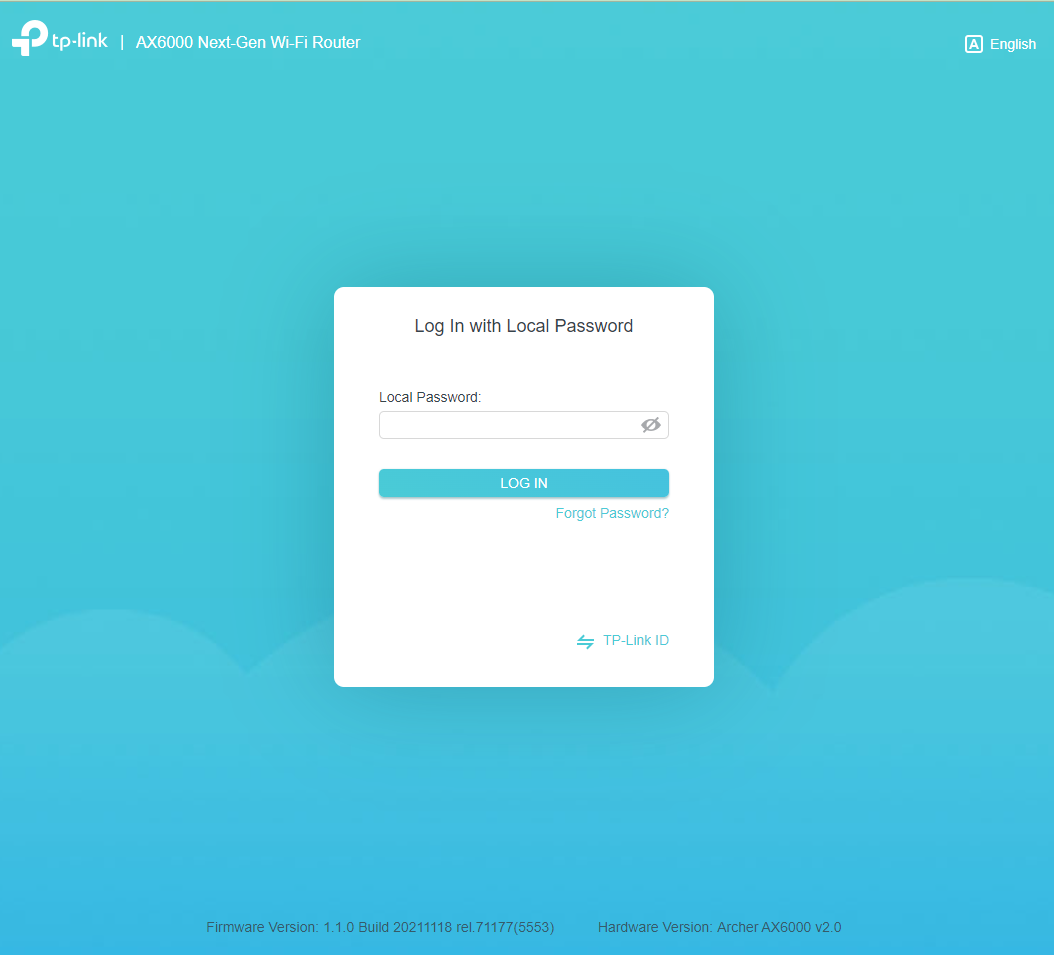Click the Firmware Version text in footer

pos(380,927)
